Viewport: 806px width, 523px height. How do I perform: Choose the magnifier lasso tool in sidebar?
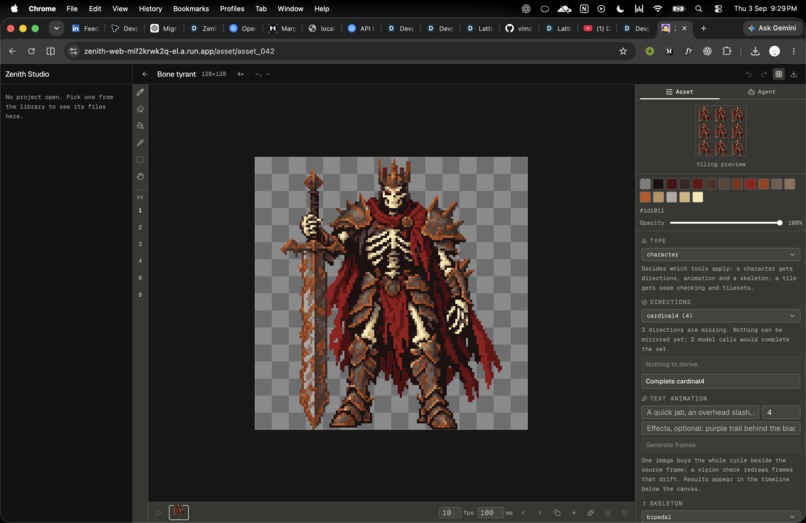(140, 126)
